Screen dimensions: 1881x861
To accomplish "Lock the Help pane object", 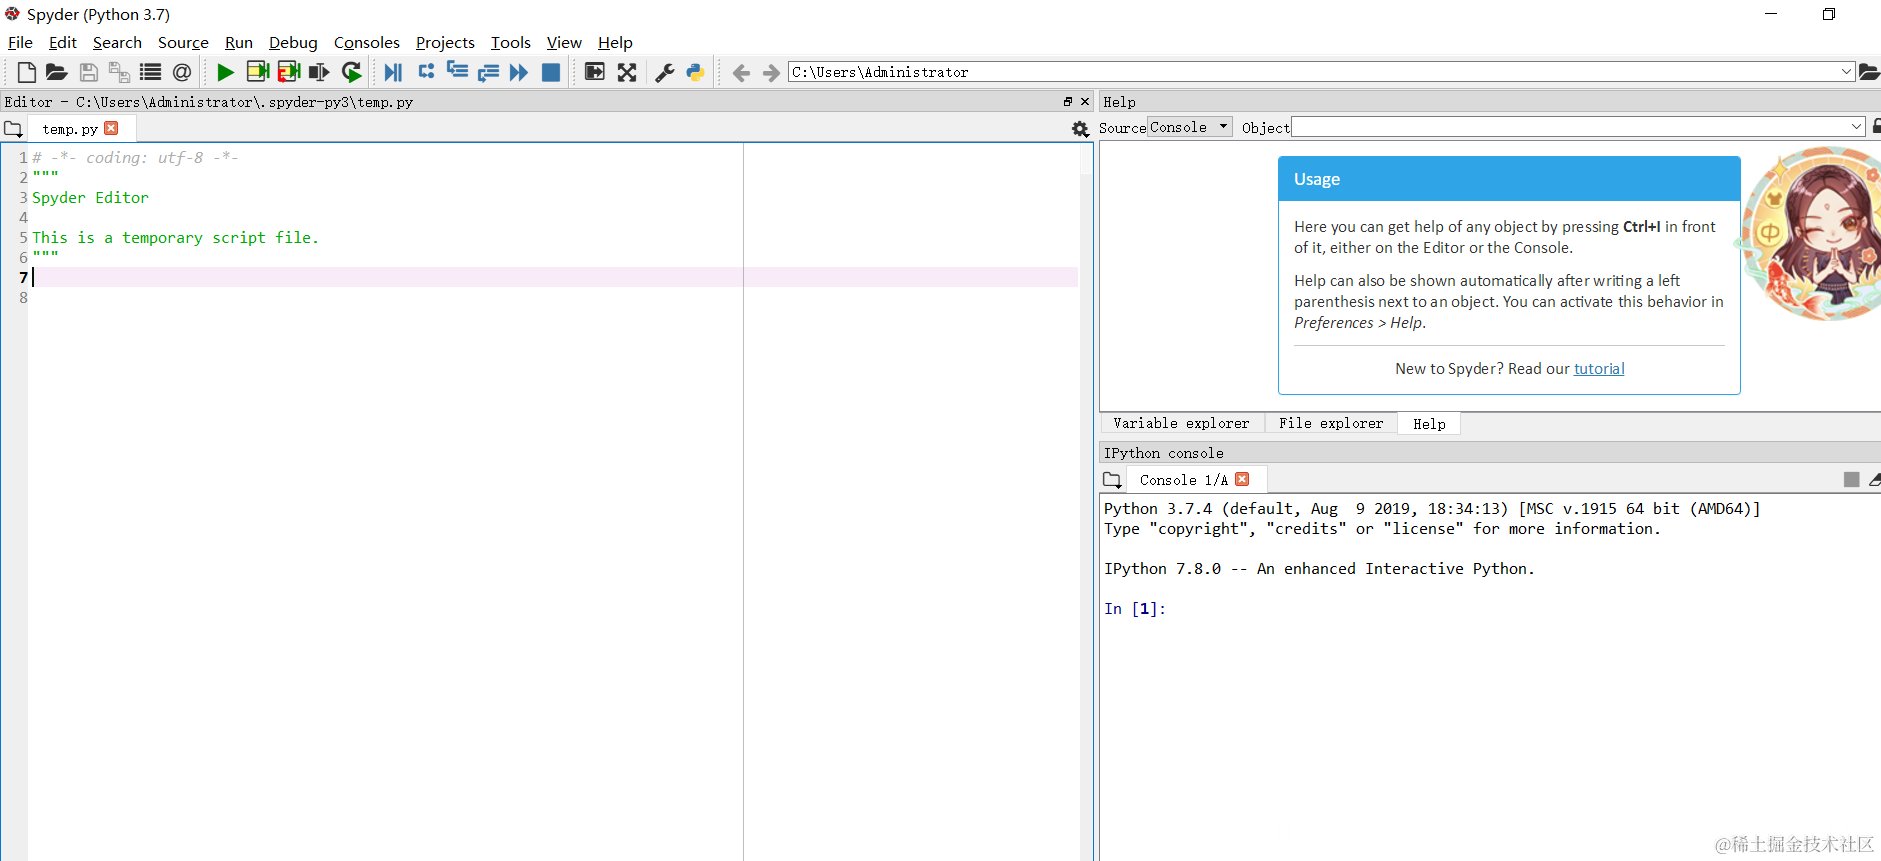I will [1876, 127].
